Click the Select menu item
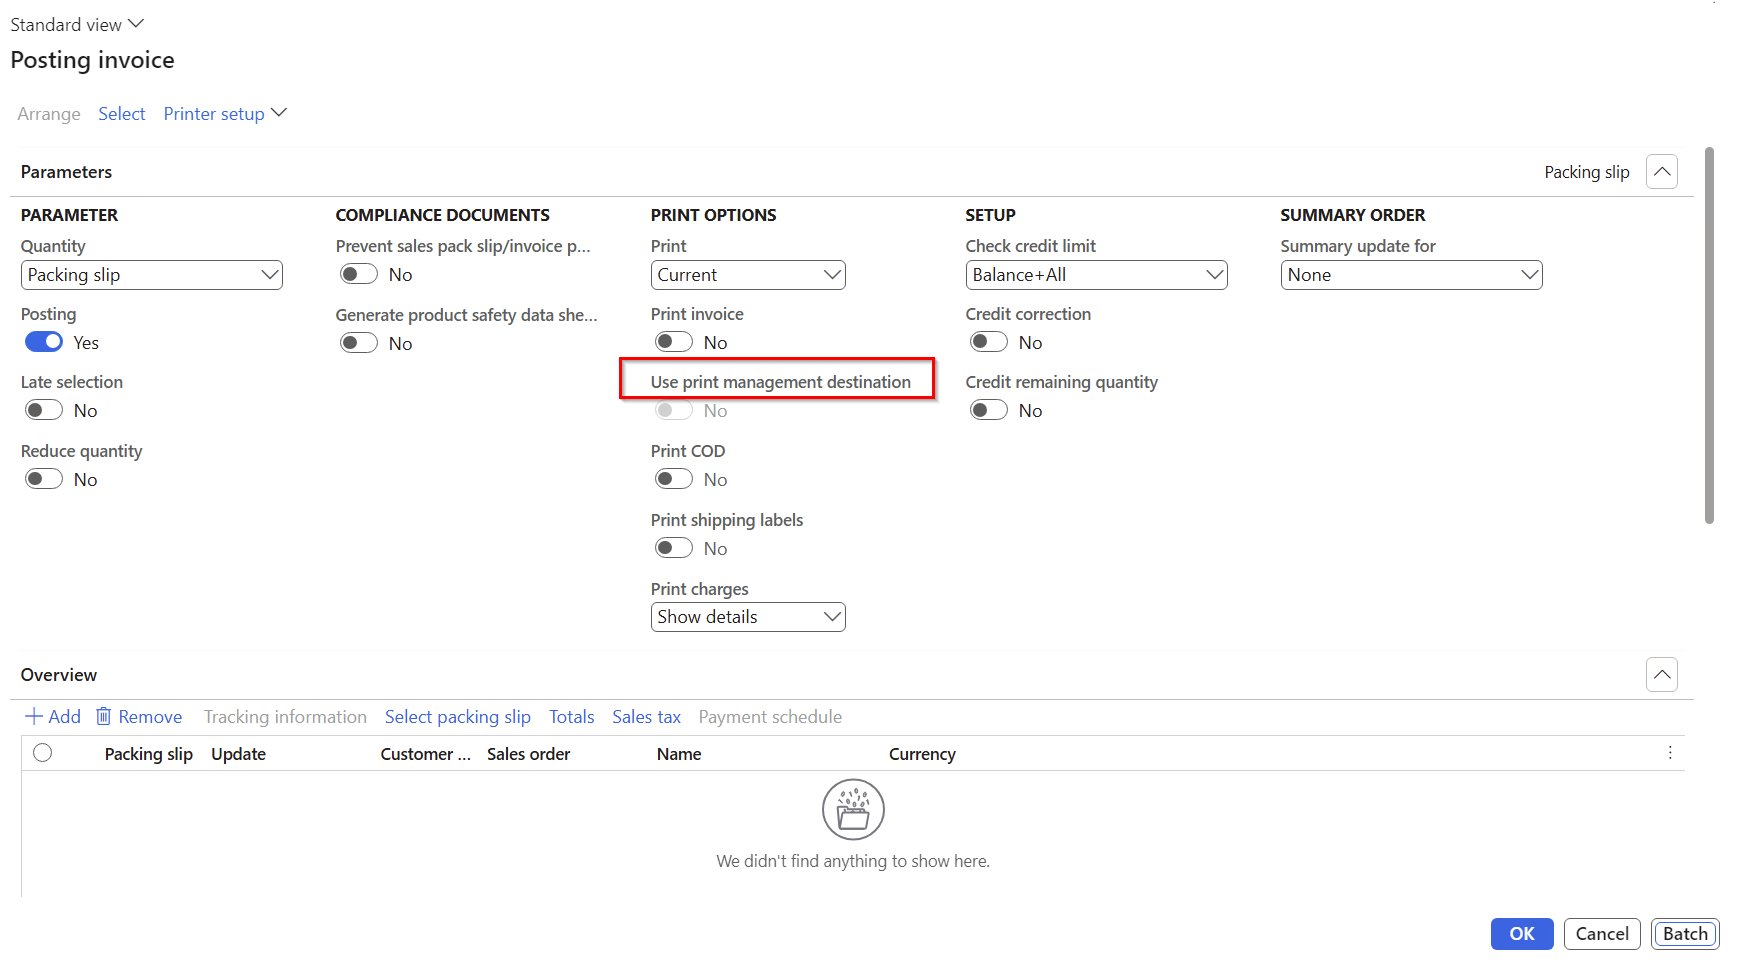The height and width of the screenshot is (962, 1737). point(122,114)
